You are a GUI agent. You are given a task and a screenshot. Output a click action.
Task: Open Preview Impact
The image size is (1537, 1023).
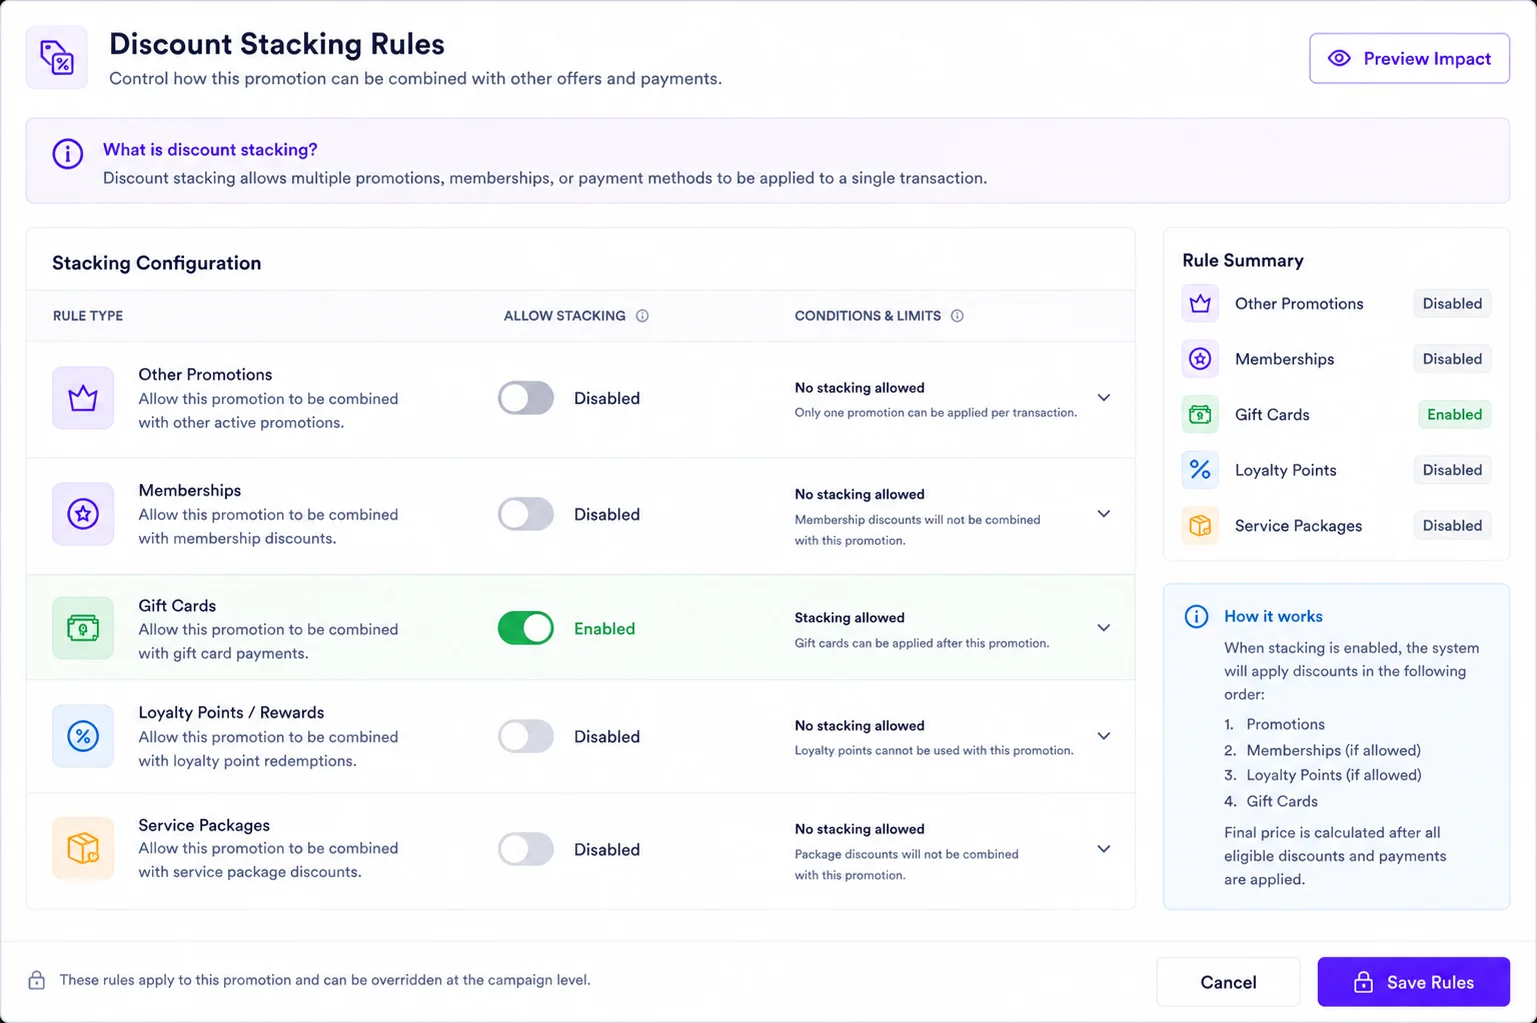coord(1409,59)
